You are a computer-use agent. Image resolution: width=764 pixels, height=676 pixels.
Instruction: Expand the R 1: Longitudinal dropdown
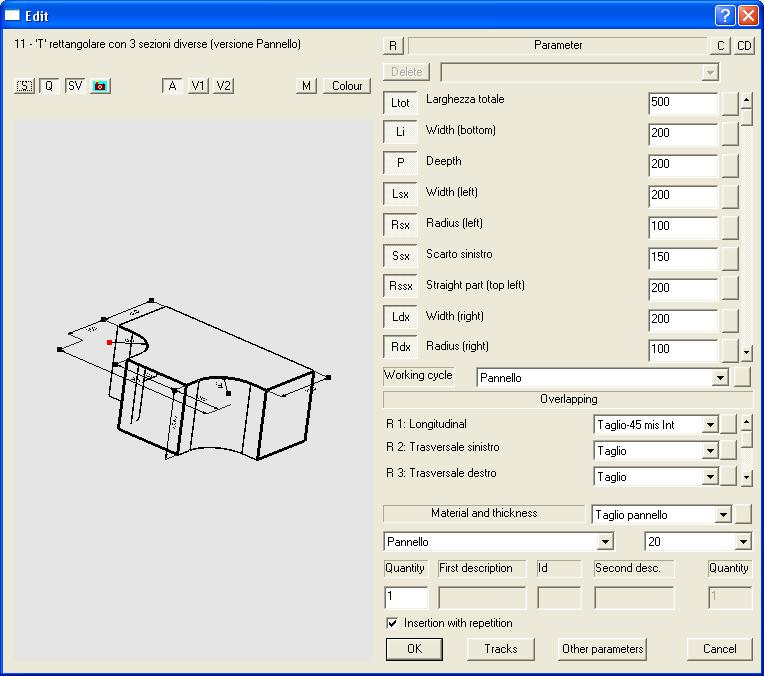coord(710,425)
